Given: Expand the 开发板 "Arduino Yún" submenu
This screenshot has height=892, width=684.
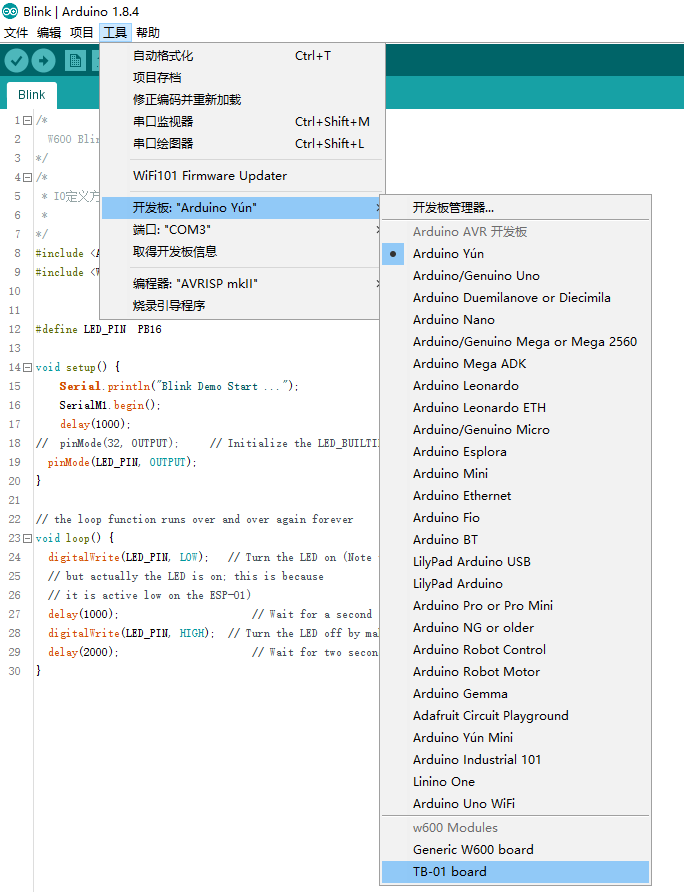Looking at the screenshot, I should coord(242,208).
